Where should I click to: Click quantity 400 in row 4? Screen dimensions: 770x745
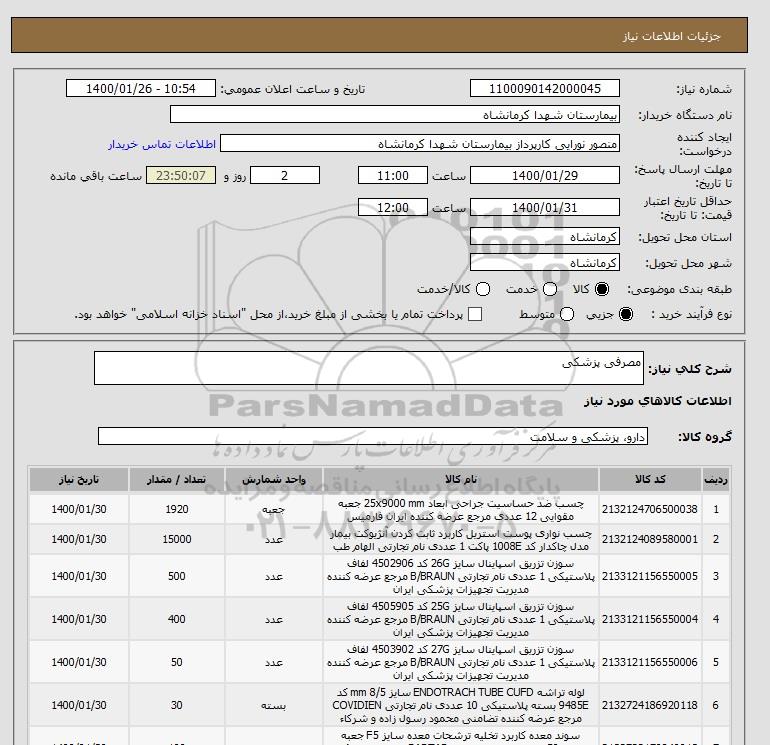177,619
